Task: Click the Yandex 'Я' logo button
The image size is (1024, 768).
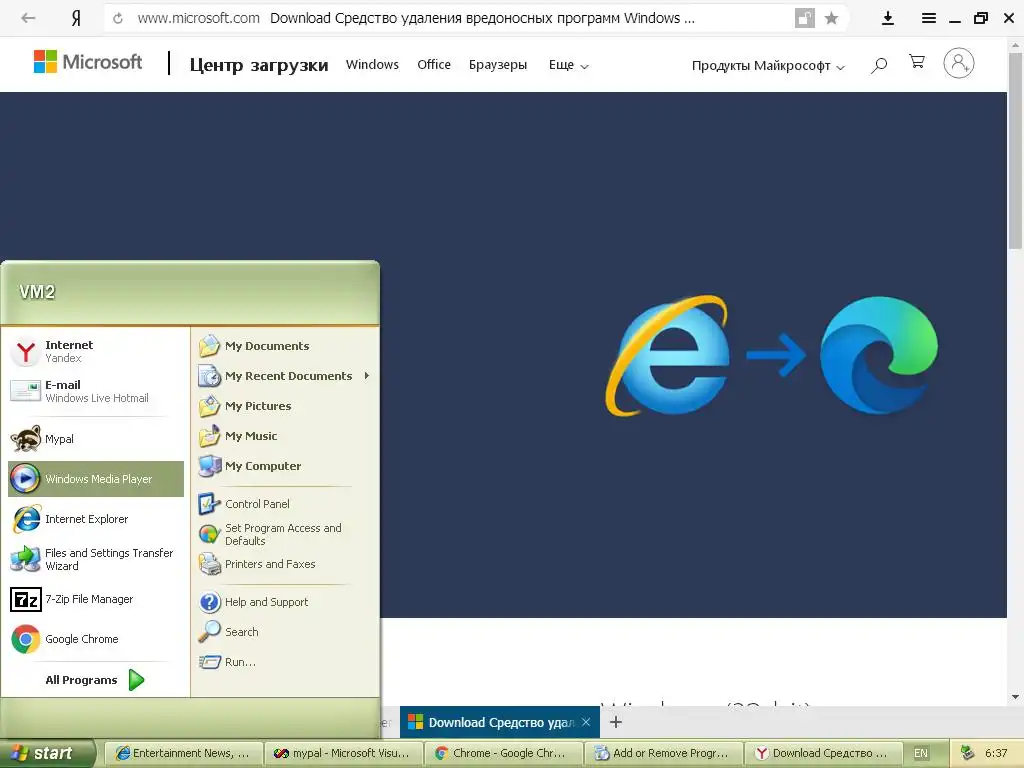Action: (76, 18)
